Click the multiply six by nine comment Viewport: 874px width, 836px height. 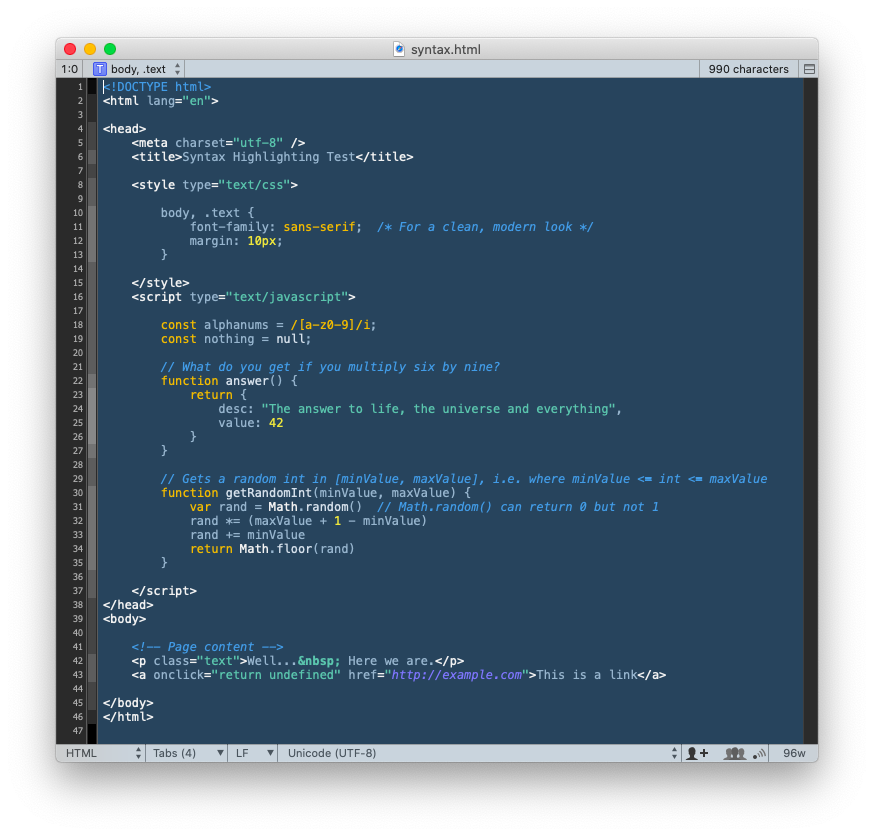tap(330, 367)
